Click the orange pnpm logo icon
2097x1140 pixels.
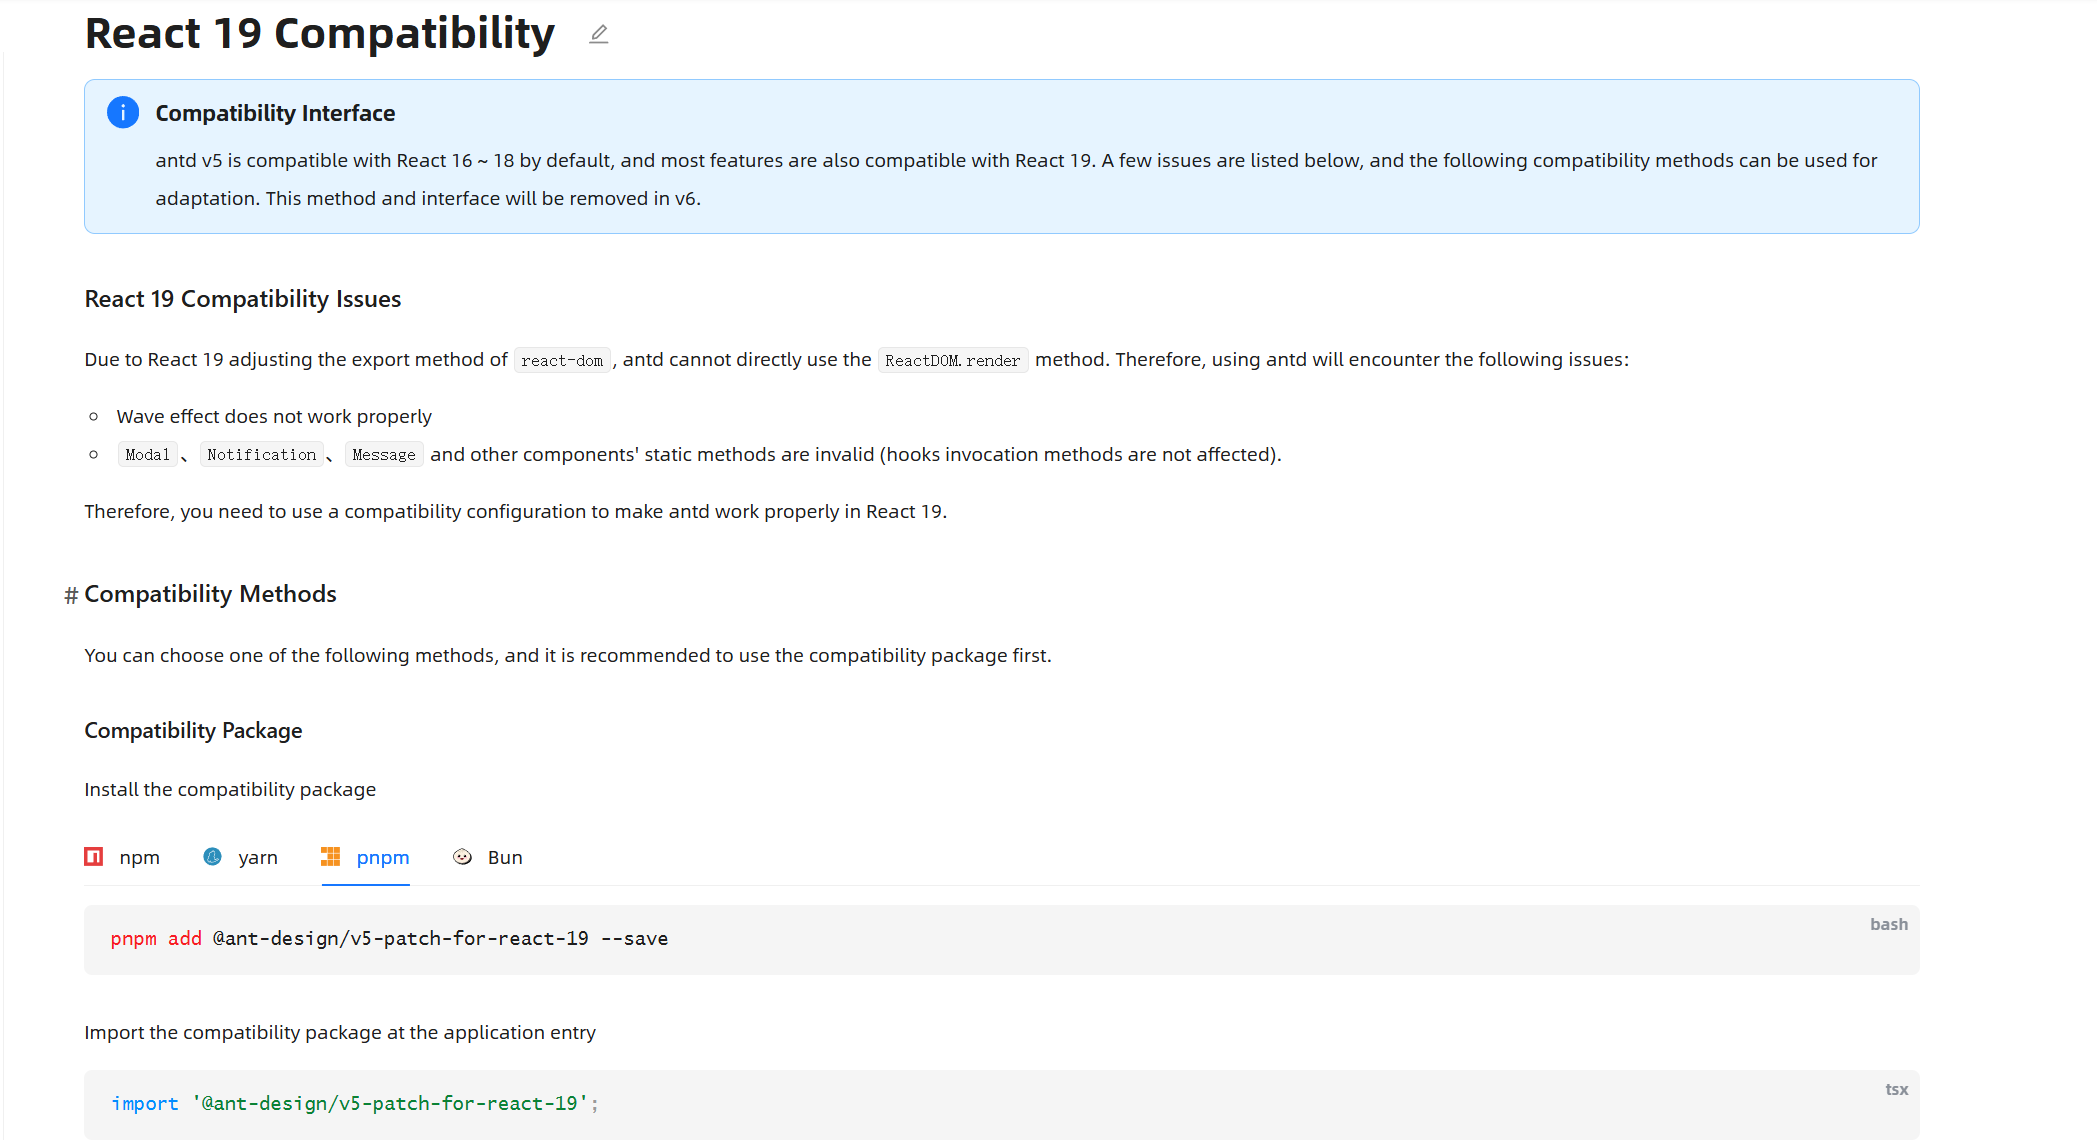tap(330, 857)
